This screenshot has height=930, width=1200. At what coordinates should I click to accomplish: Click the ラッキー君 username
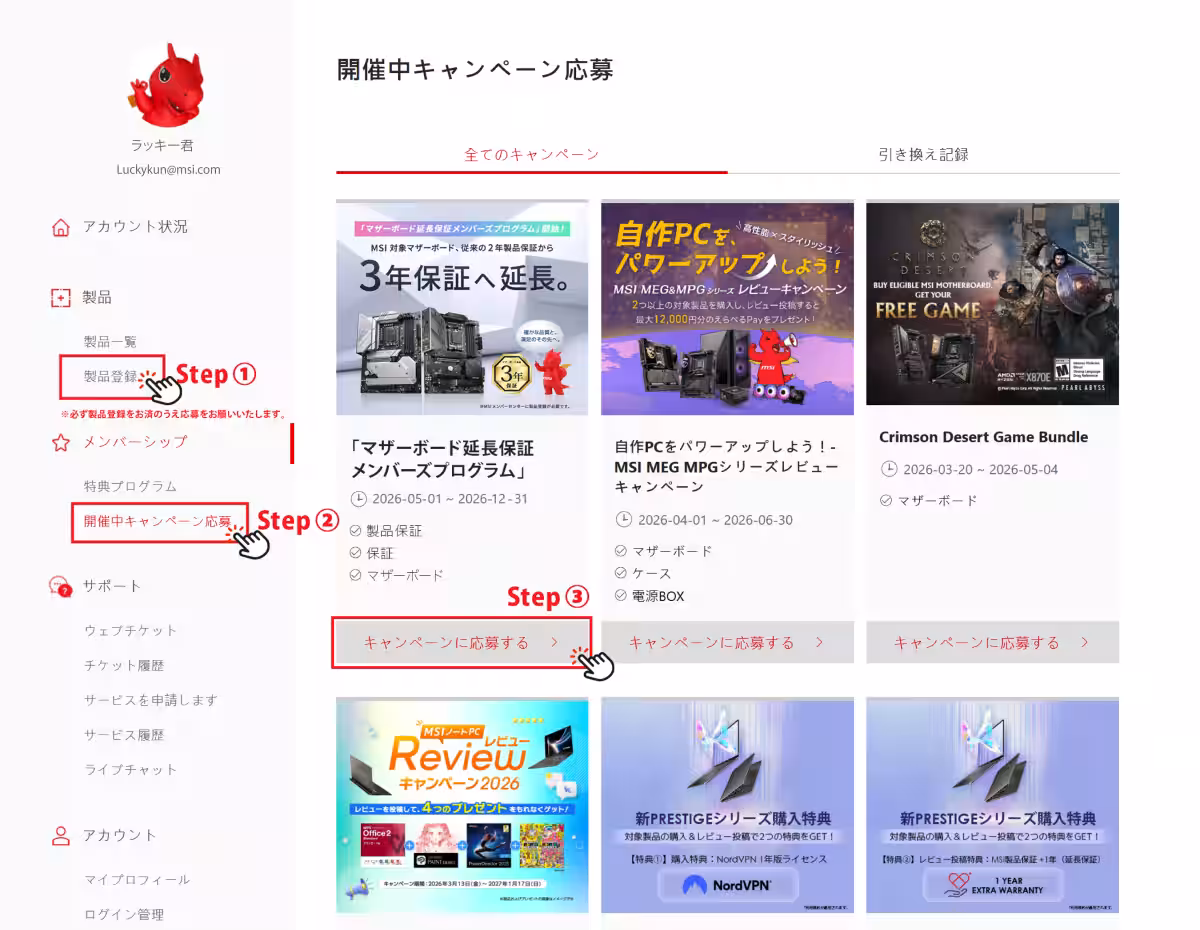162,145
